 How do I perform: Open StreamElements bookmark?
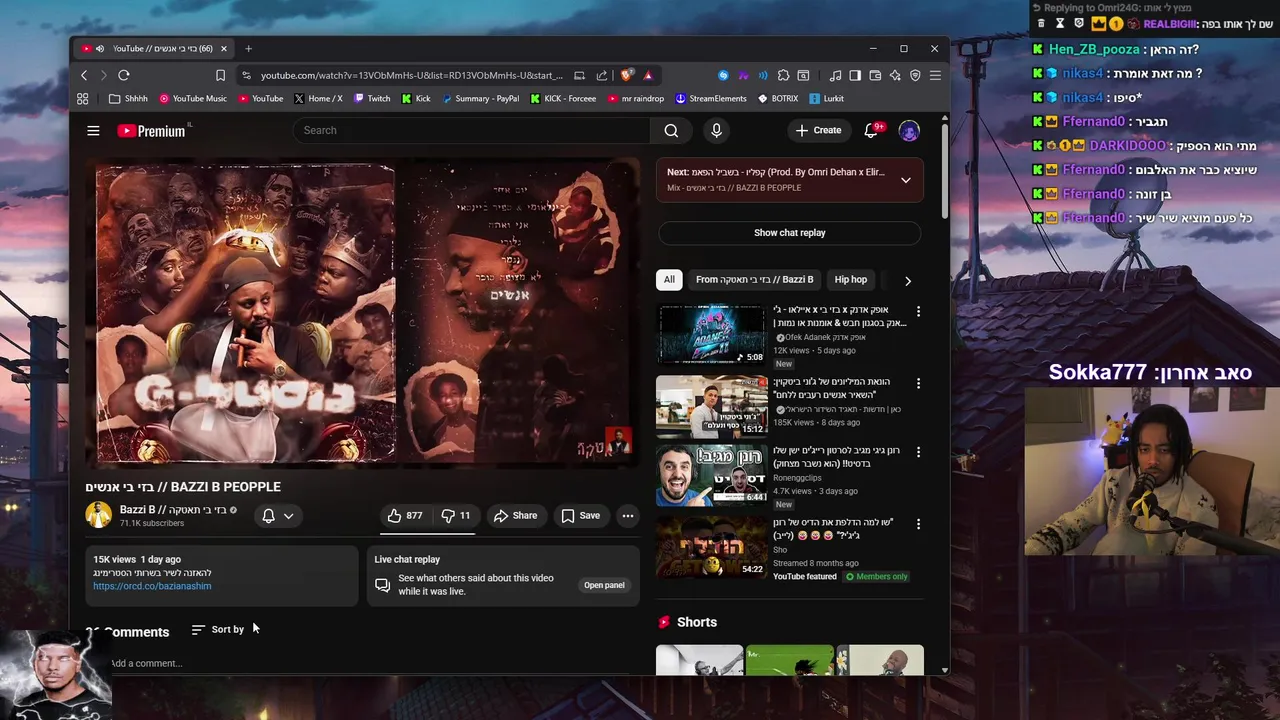(711, 99)
